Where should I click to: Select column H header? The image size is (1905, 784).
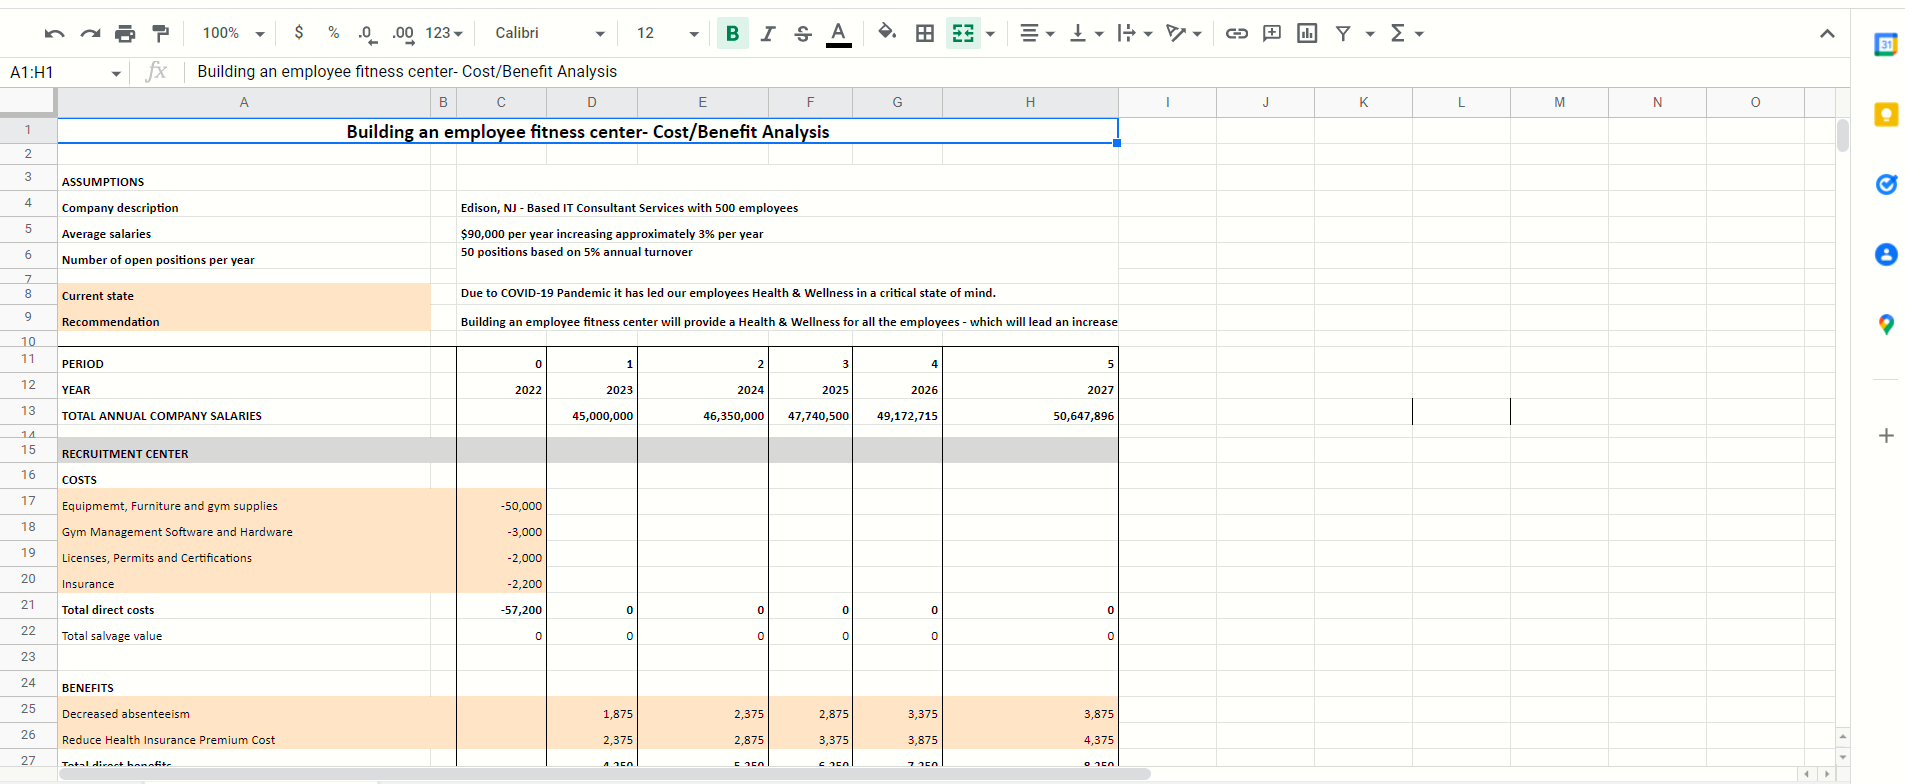(x=1030, y=102)
